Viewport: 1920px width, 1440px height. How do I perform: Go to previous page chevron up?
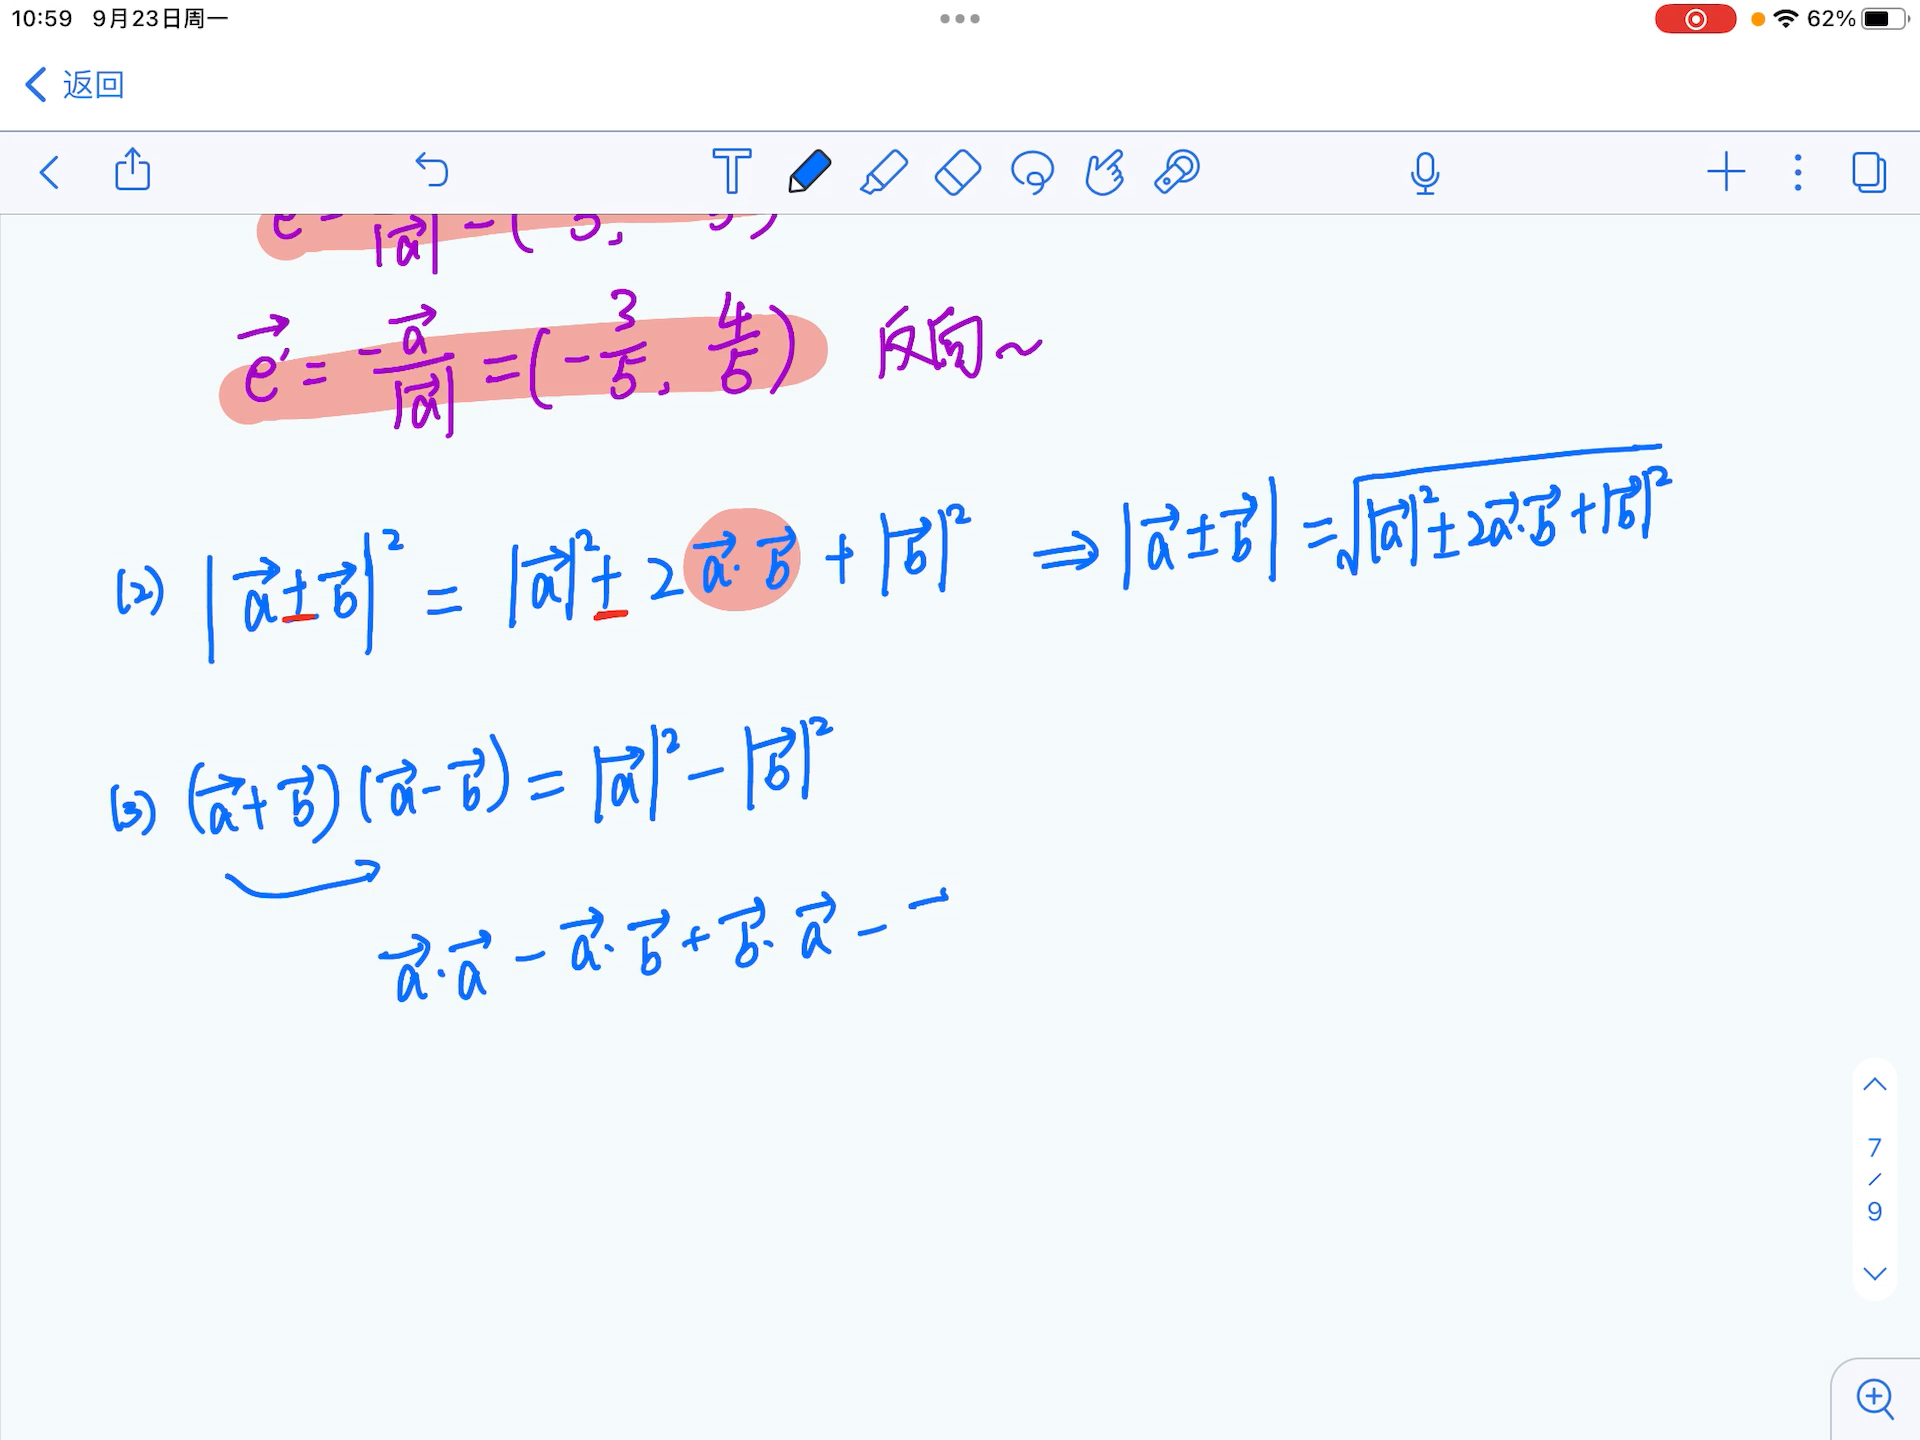[x=1874, y=1085]
